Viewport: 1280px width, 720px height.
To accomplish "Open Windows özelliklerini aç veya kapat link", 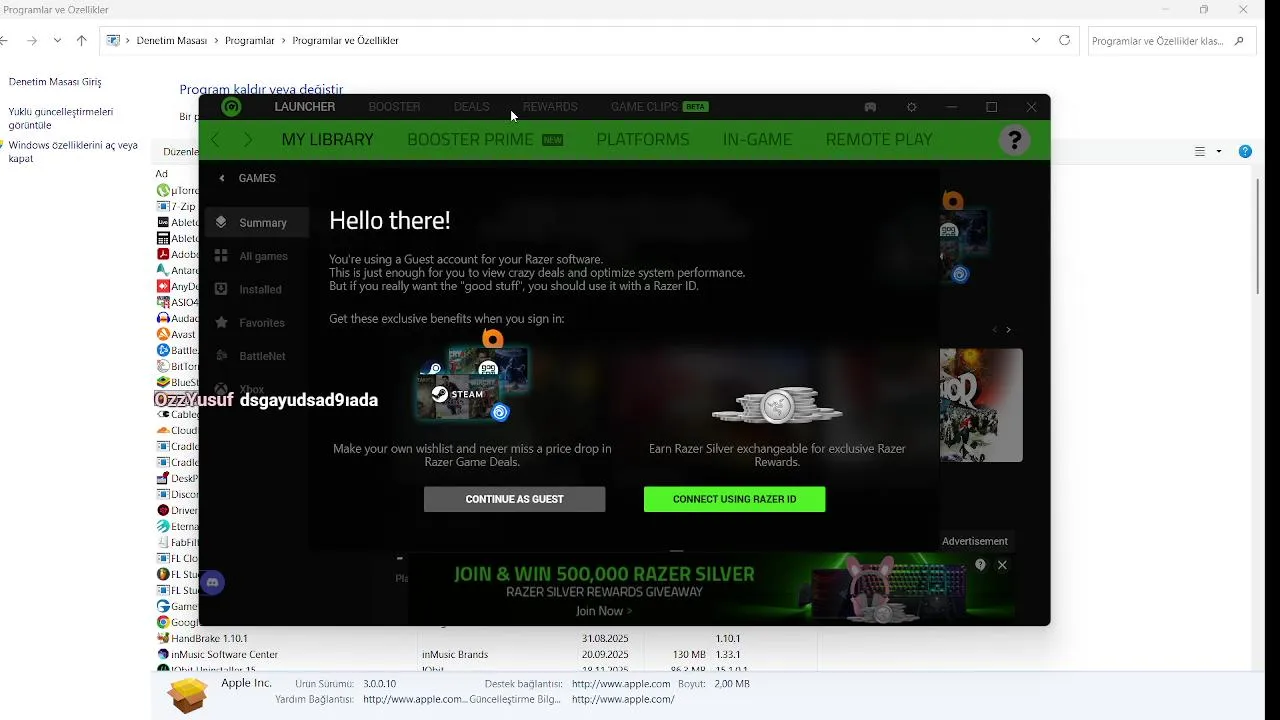I will [x=73, y=152].
